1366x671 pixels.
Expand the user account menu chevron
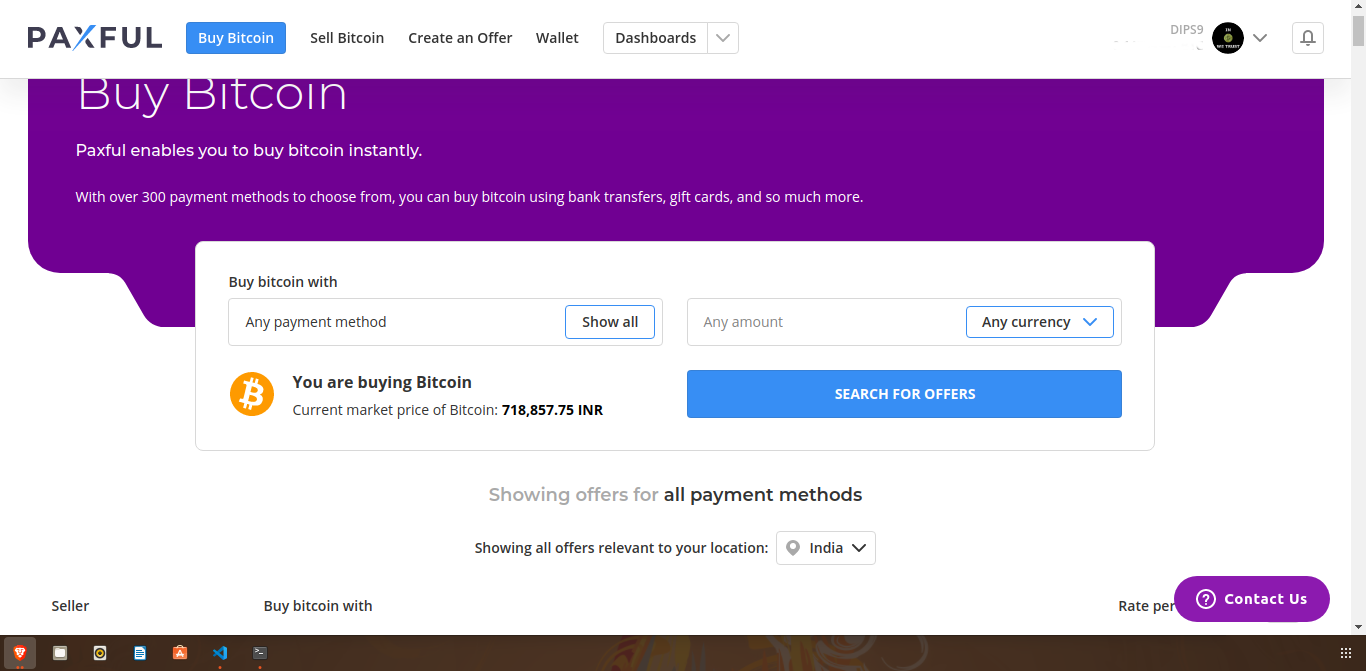click(x=1260, y=38)
